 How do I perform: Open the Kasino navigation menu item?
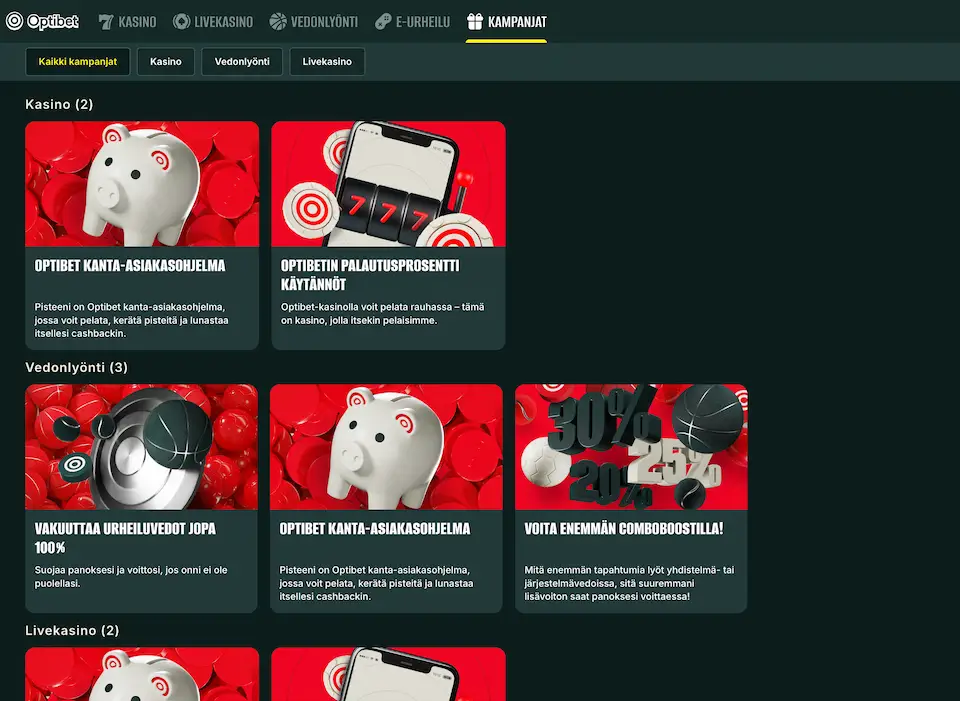tap(137, 21)
